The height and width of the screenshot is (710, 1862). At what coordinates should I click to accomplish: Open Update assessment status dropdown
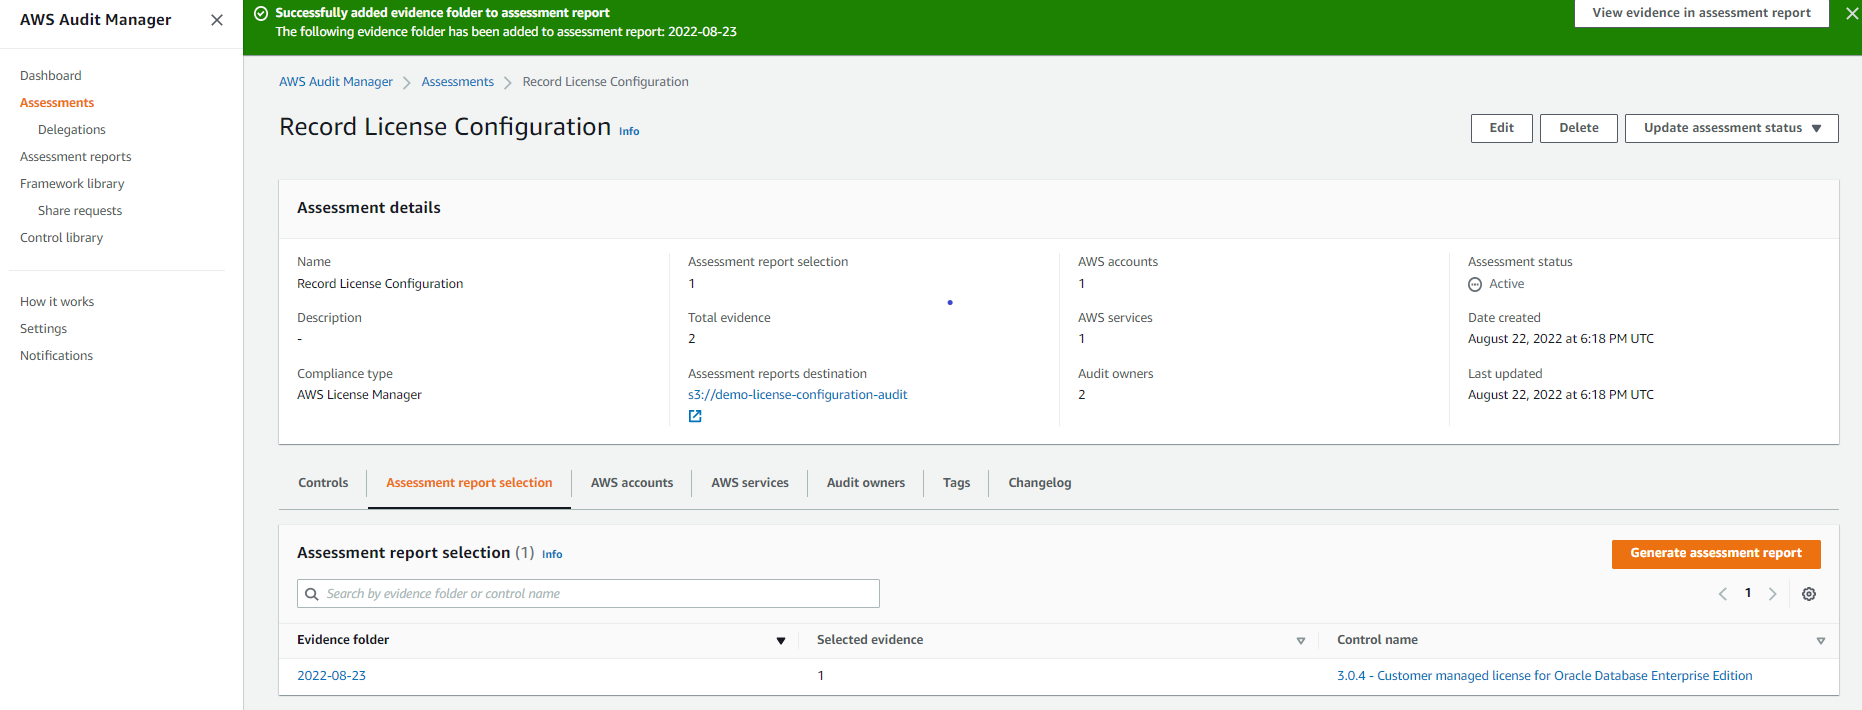click(1732, 128)
